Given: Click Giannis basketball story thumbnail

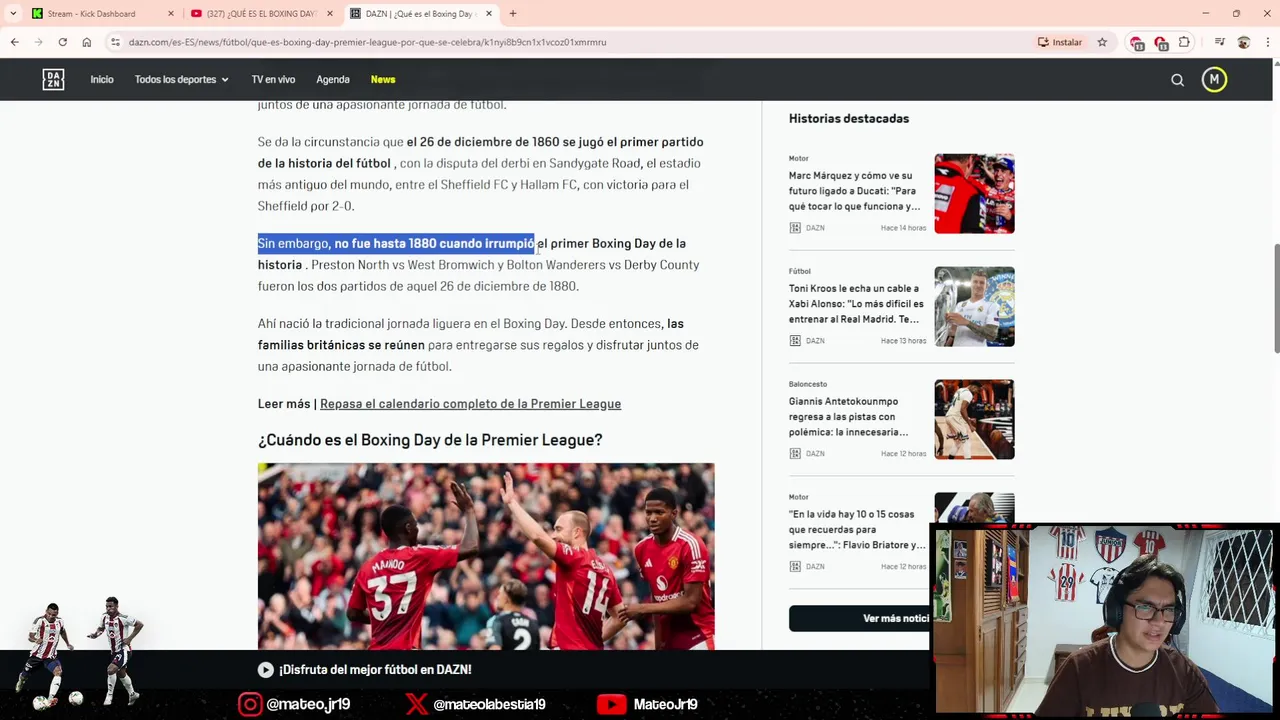Looking at the screenshot, I should (x=974, y=419).
